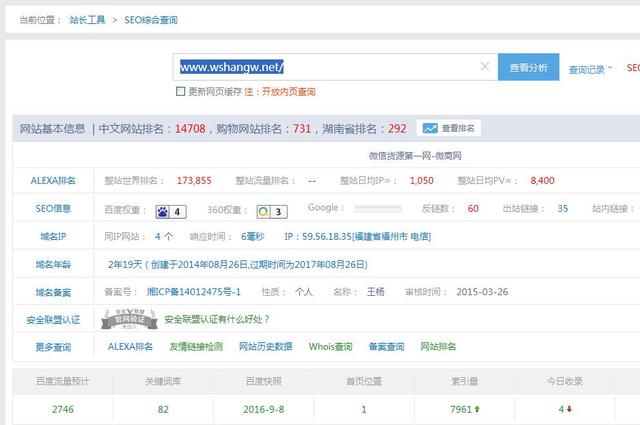The height and width of the screenshot is (425, 640).
Task: Click the 百度流量预计 column header
Action: [63, 381]
